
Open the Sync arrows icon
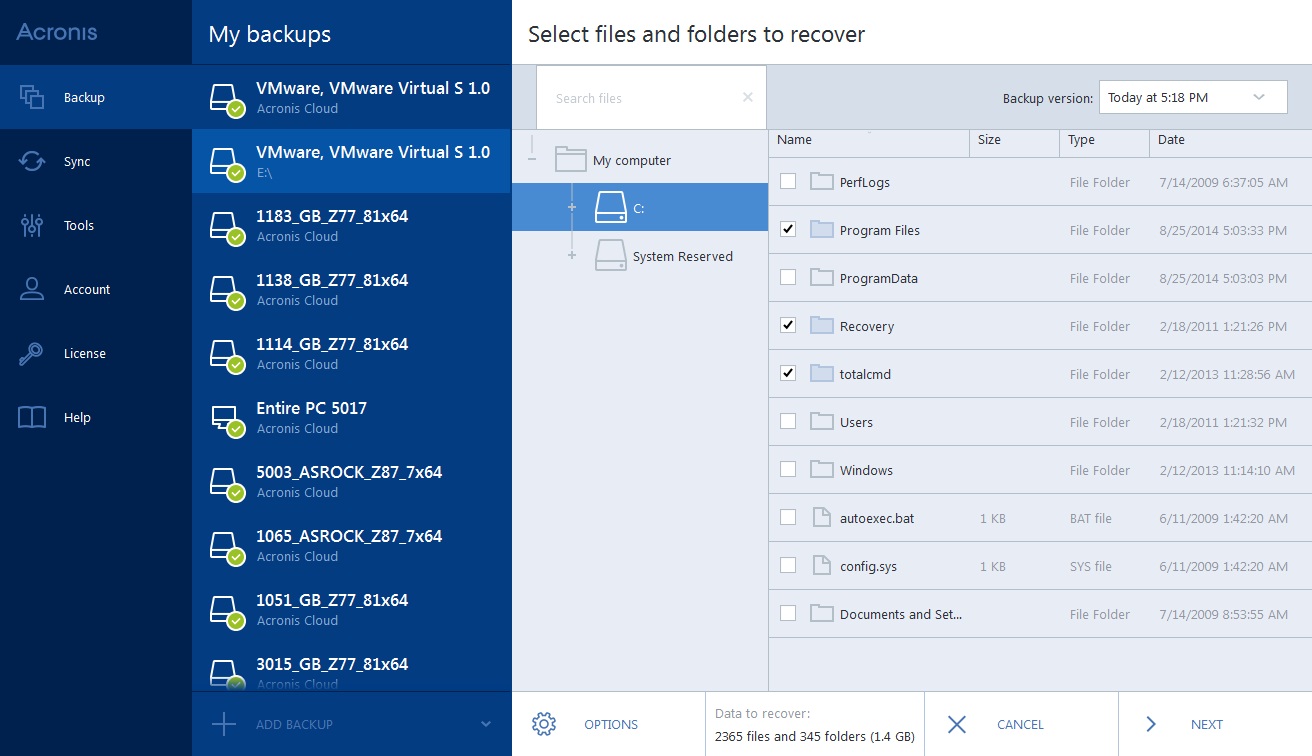click(32, 161)
